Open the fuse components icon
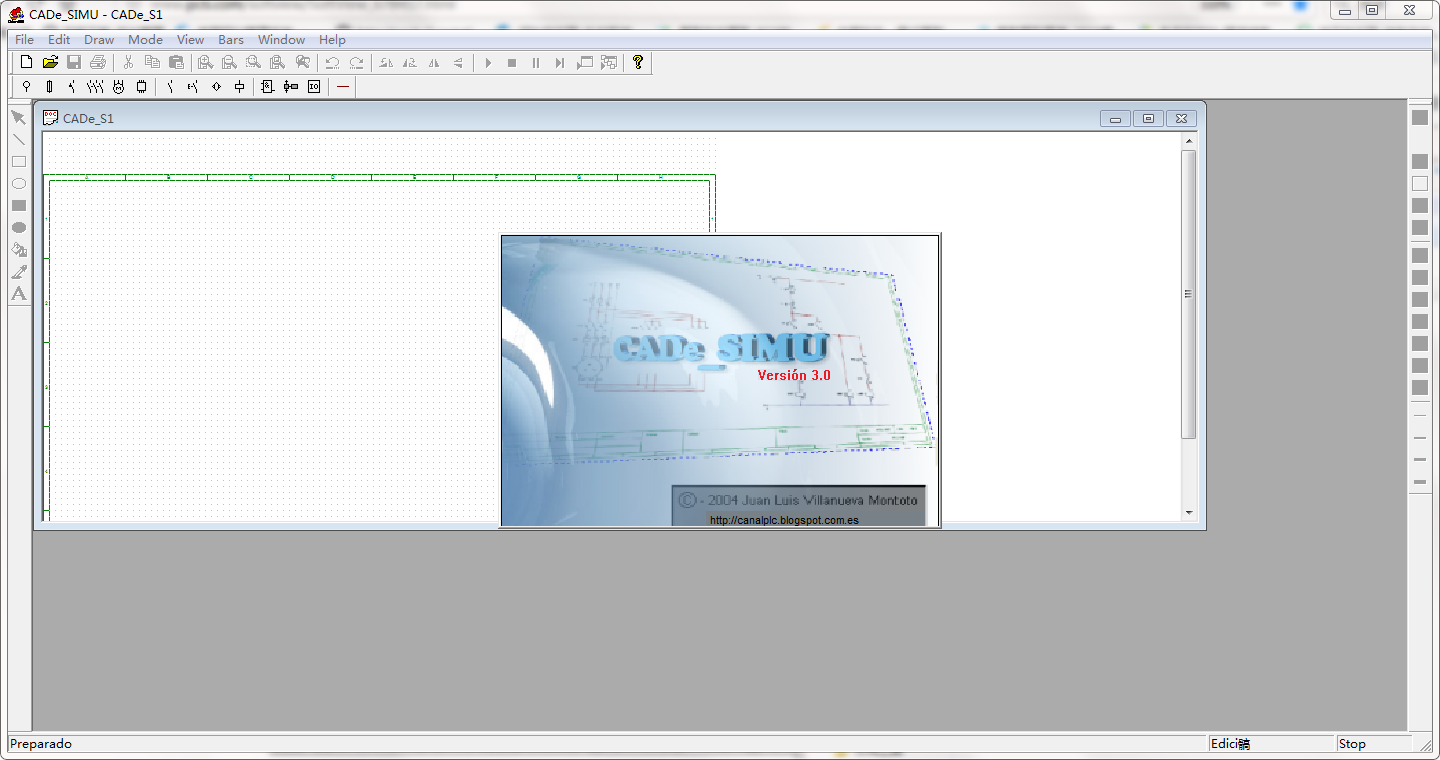Screen dimensions: 1440x760 (50, 87)
